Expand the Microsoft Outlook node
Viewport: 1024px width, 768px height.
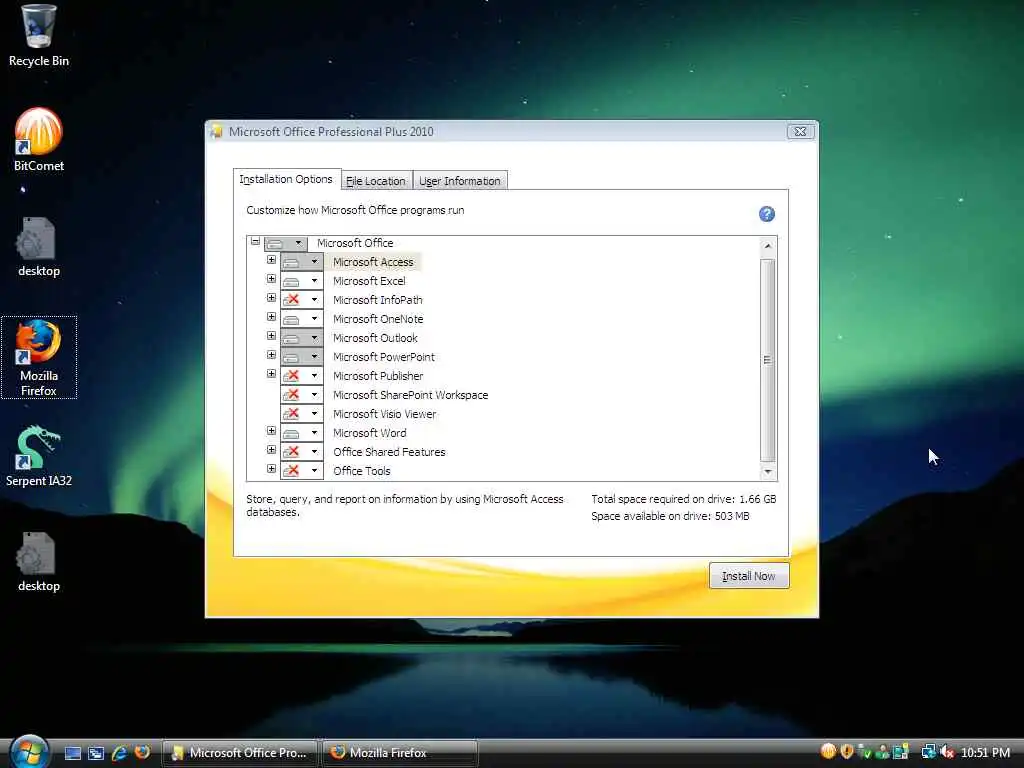coord(271,336)
